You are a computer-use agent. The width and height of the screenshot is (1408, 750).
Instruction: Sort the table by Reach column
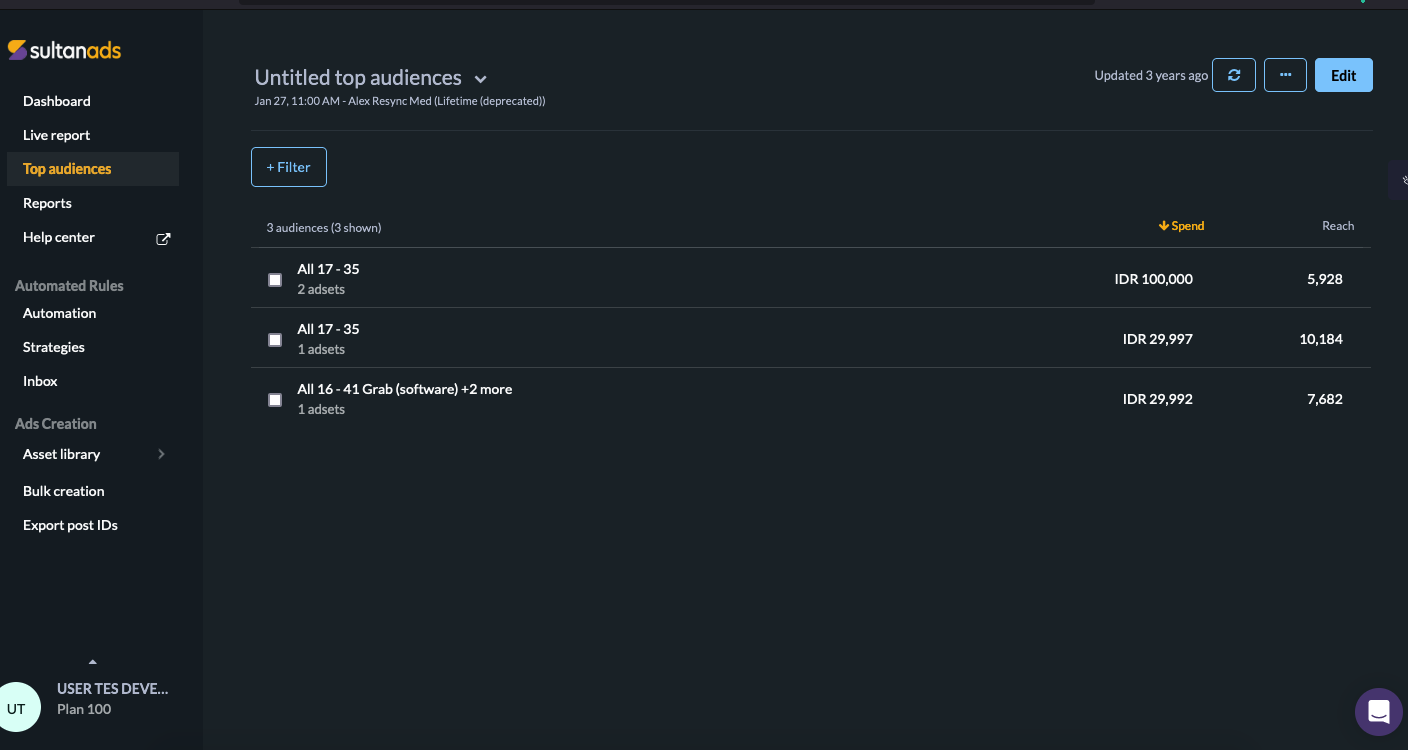point(1337,226)
